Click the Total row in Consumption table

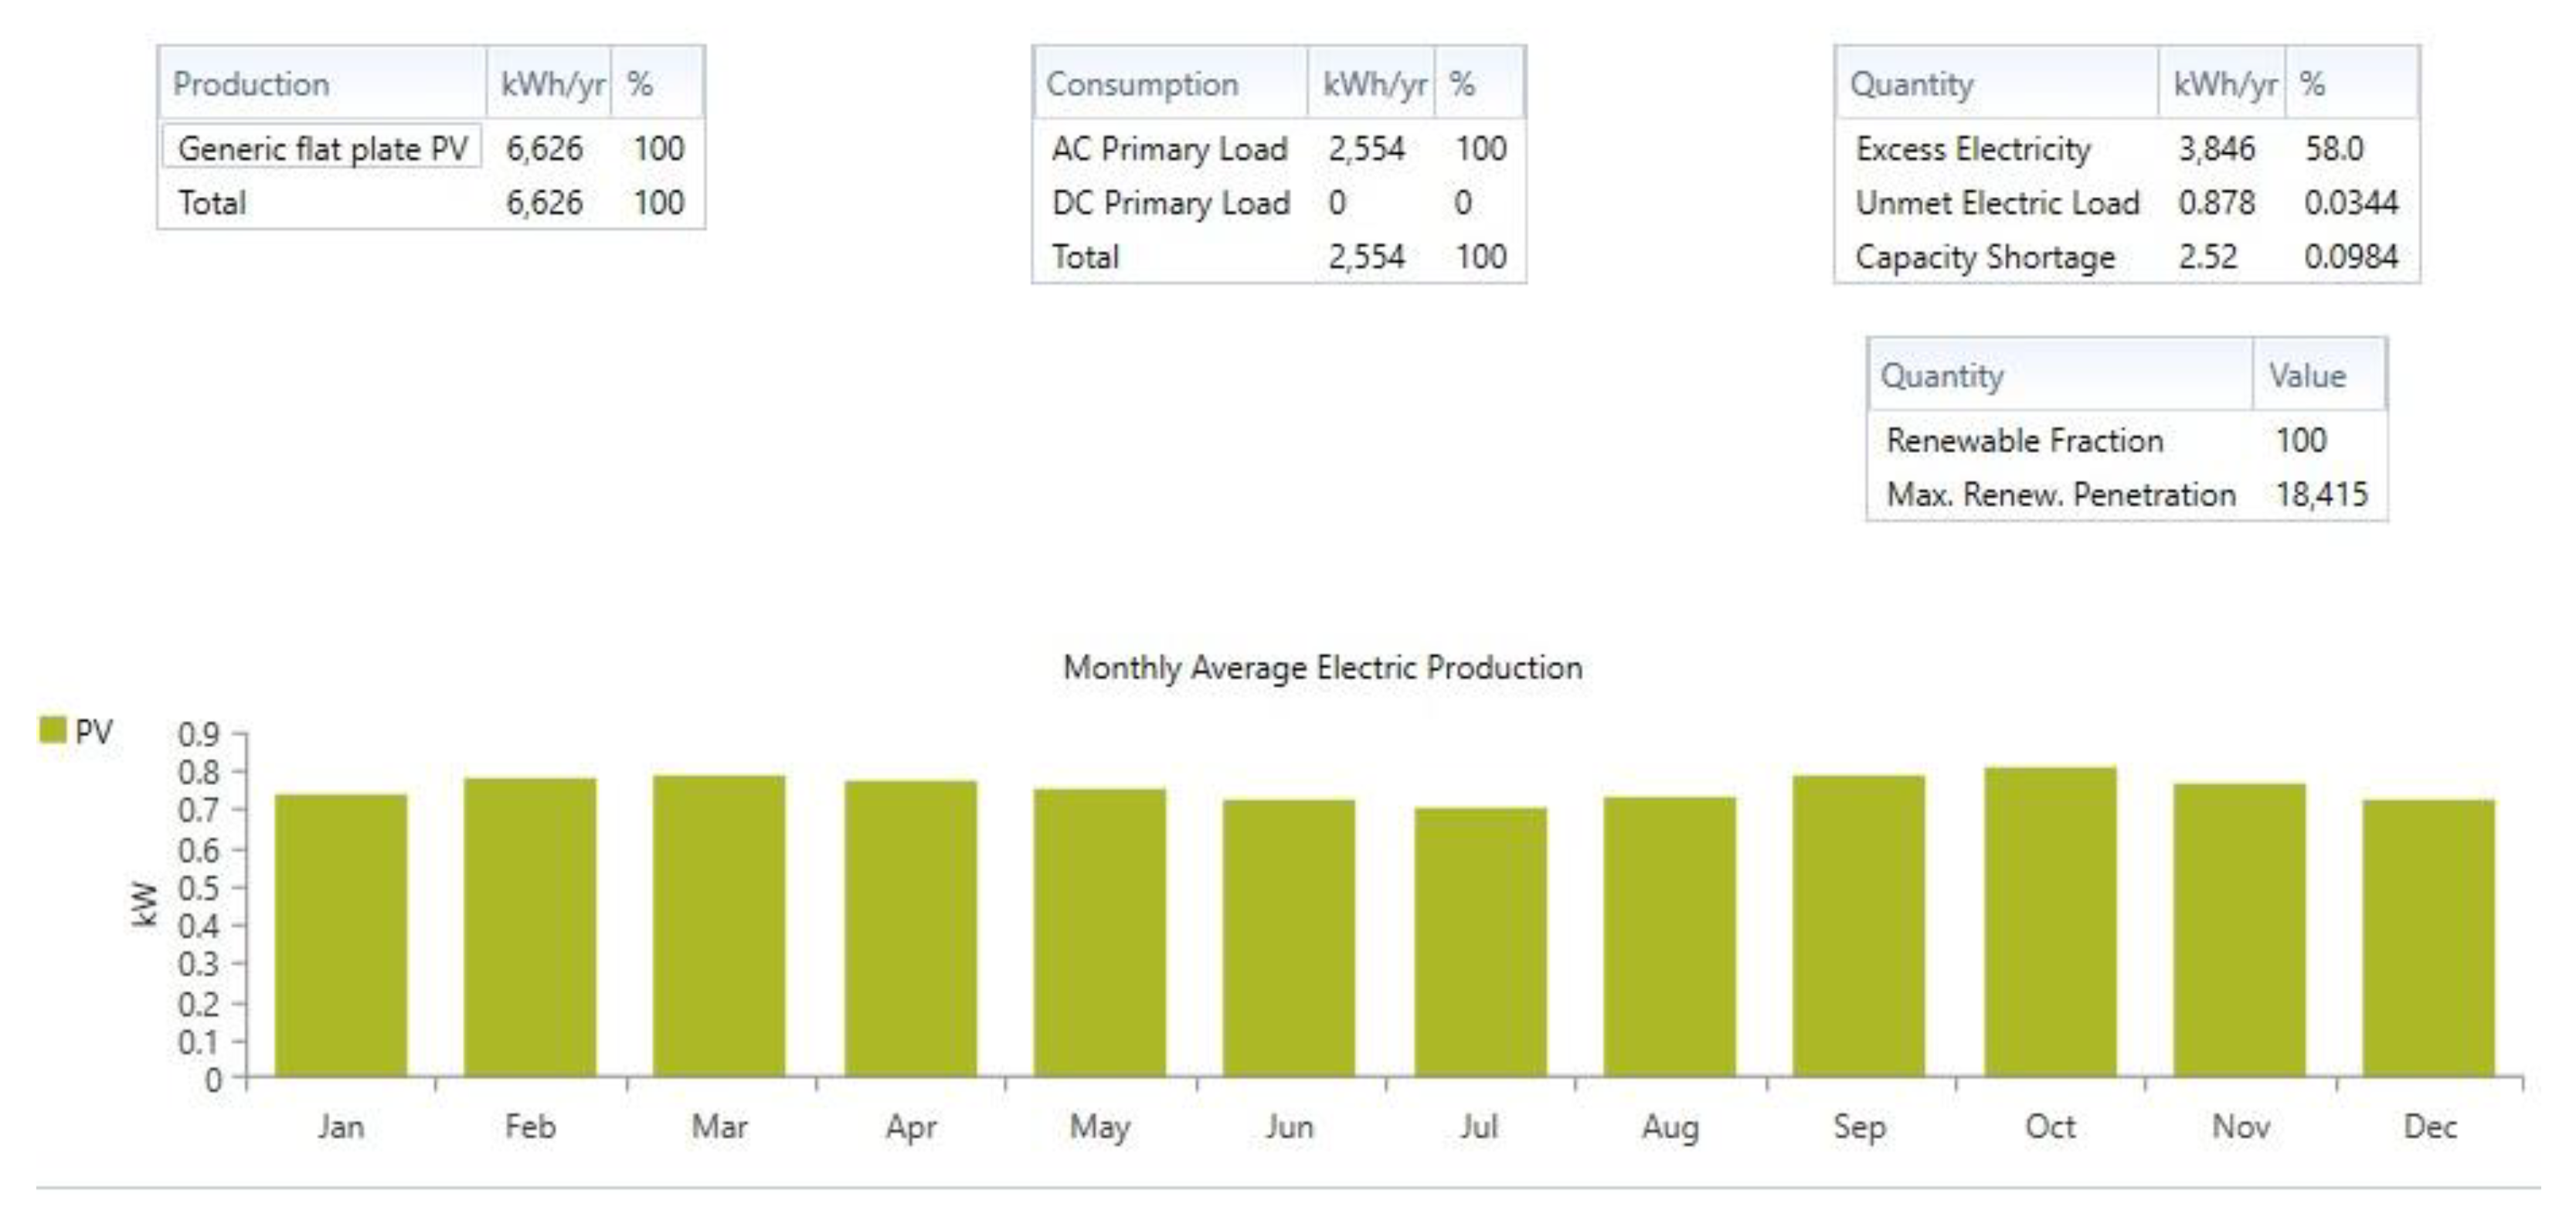1085,257
